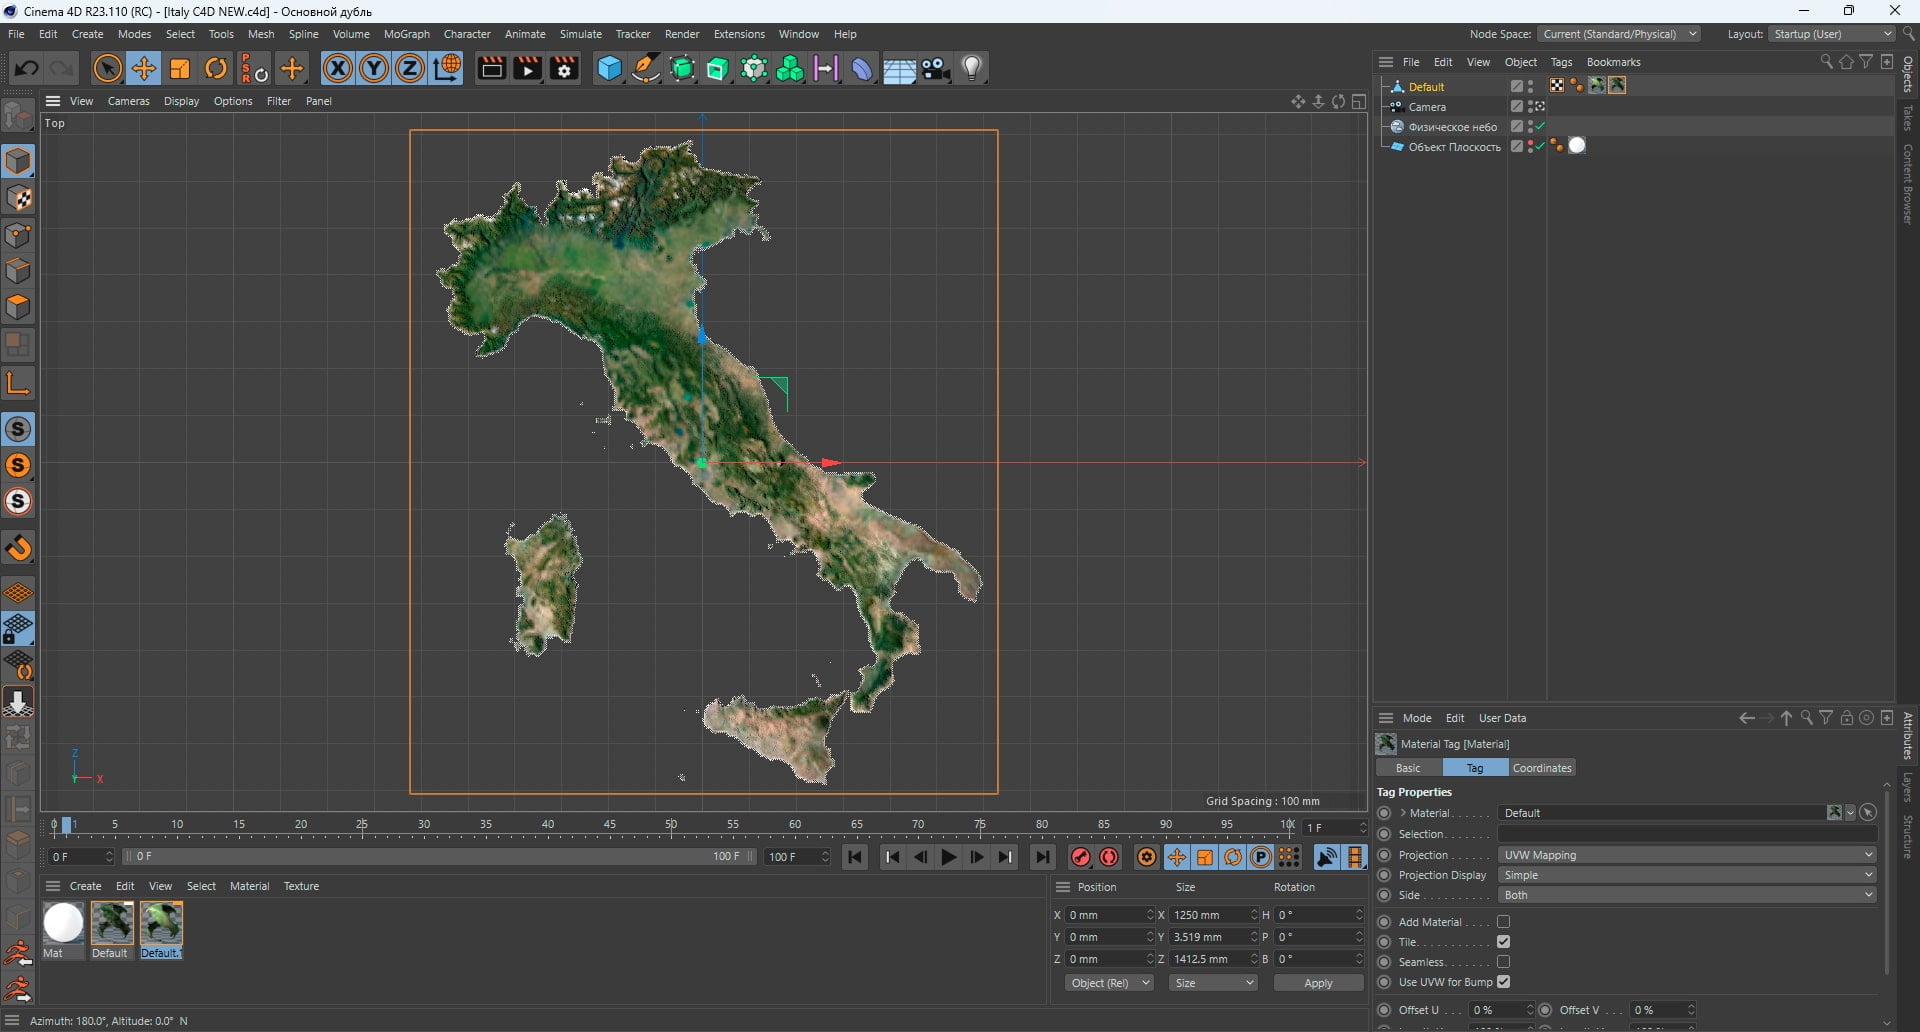
Task: Add a Cube primitive object
Action: pos(609,68)
